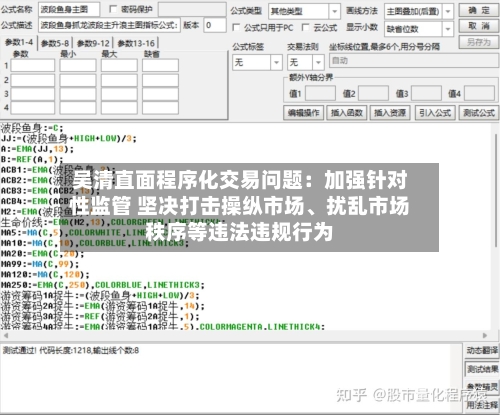The image size is (500, 415).
Task: Tick the 云公式 checkbox
Action: pos(305,27)
